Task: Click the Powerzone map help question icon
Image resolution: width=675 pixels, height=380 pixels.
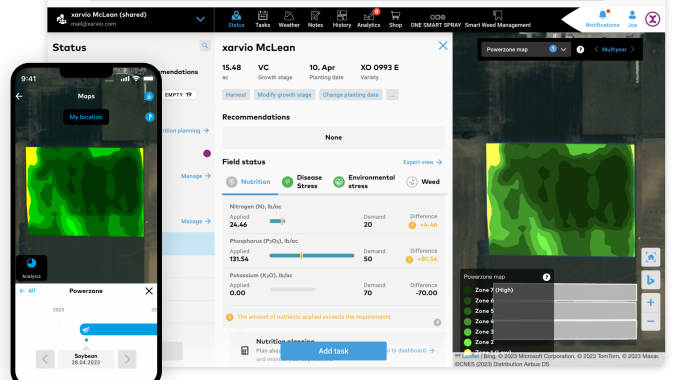Action: pos(580,49)
